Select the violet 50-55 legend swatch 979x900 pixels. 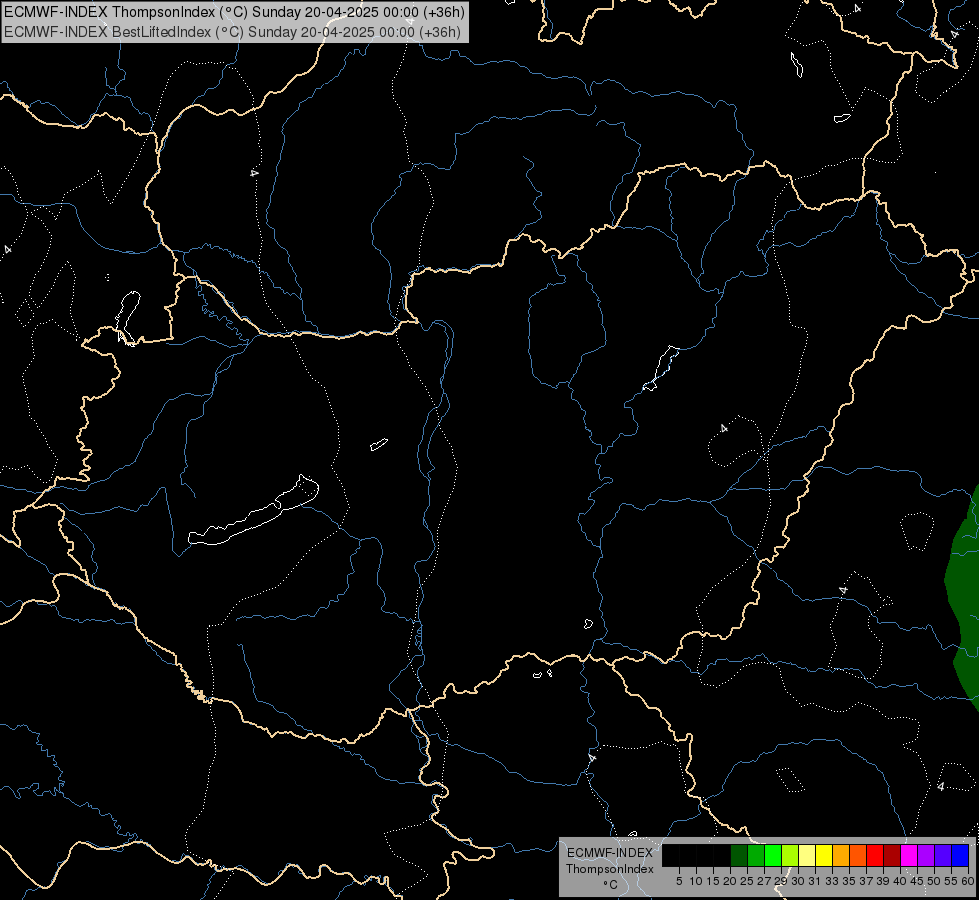click(943, 856)
